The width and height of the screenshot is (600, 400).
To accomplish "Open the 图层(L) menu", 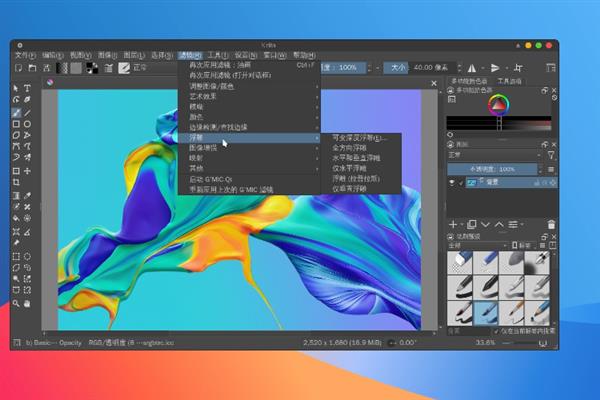I will [x=134, y=55].
